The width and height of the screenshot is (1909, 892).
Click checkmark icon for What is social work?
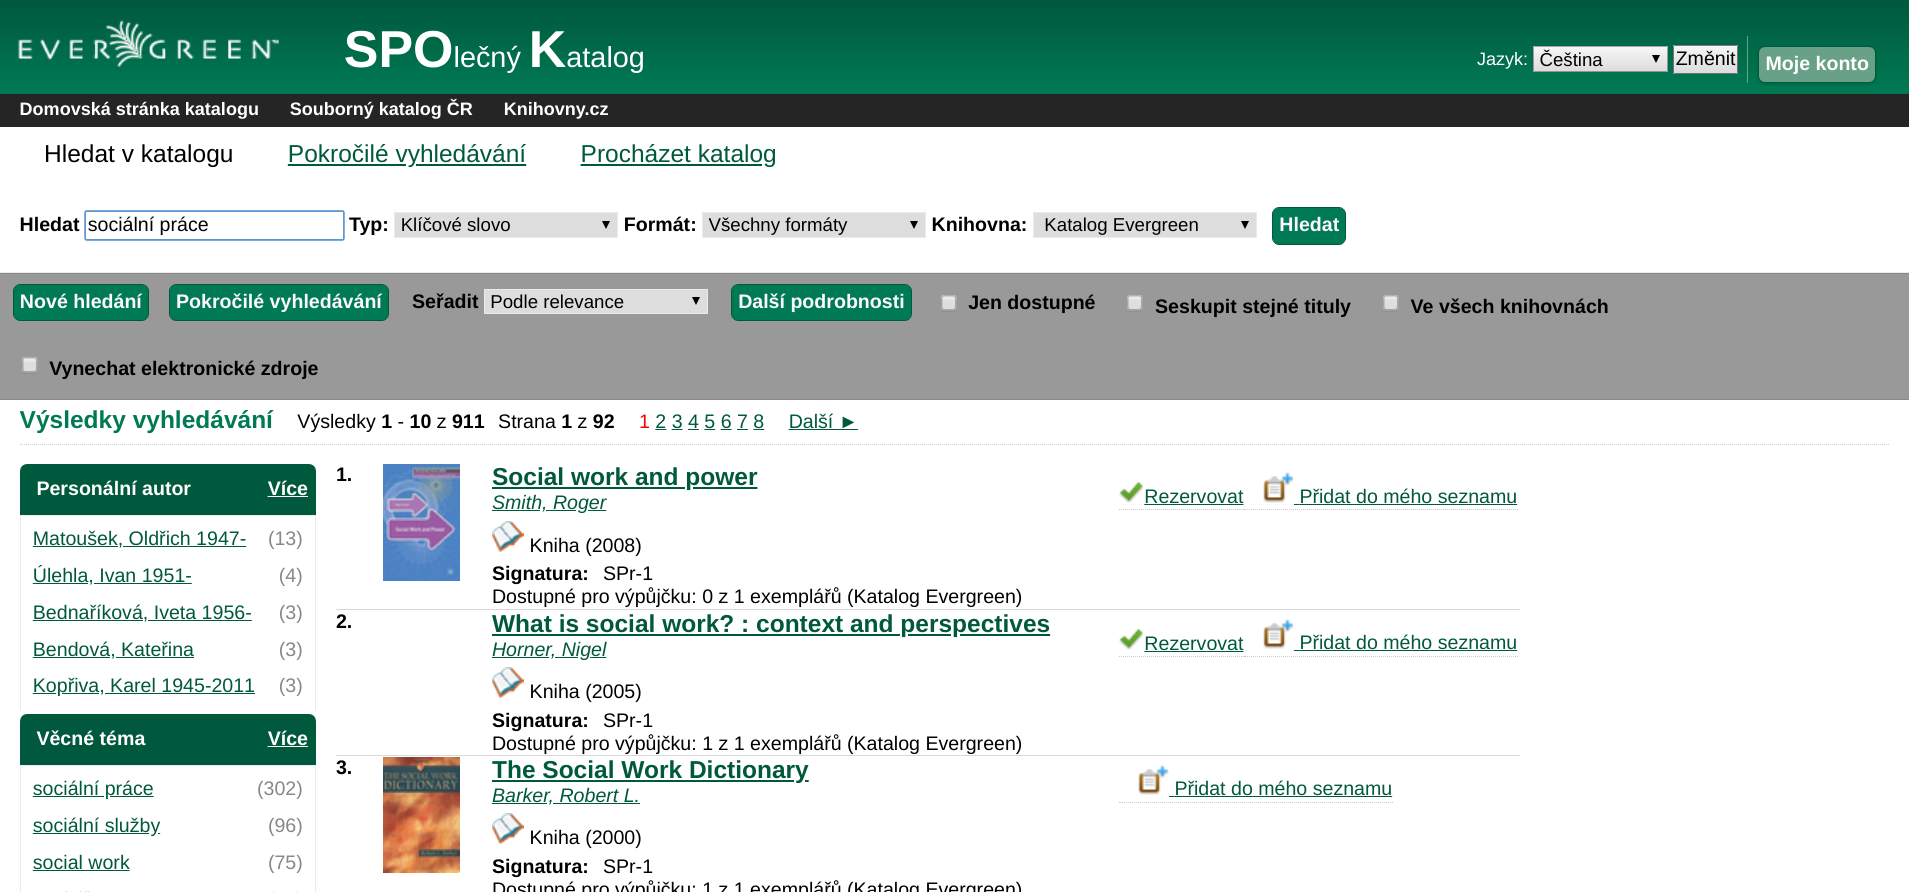(x=1131, y=639)
